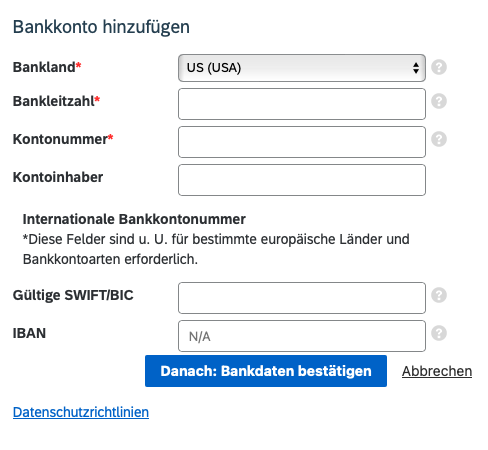Select the Kontoinhaber input field

pyautogui.click(x=302, y=180)
